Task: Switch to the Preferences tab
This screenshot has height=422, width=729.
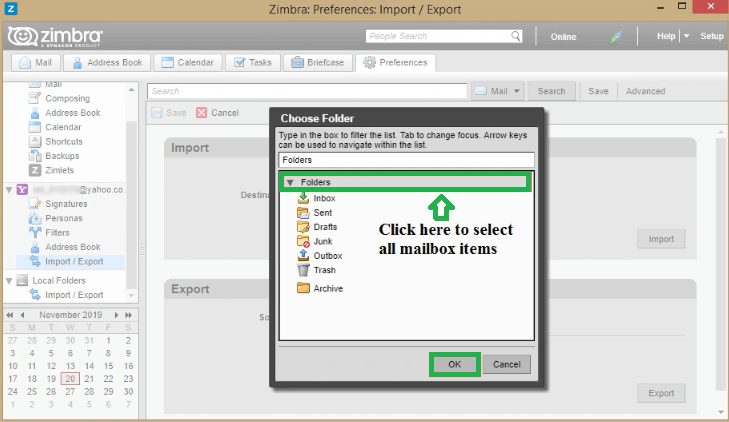Action: 395,62
